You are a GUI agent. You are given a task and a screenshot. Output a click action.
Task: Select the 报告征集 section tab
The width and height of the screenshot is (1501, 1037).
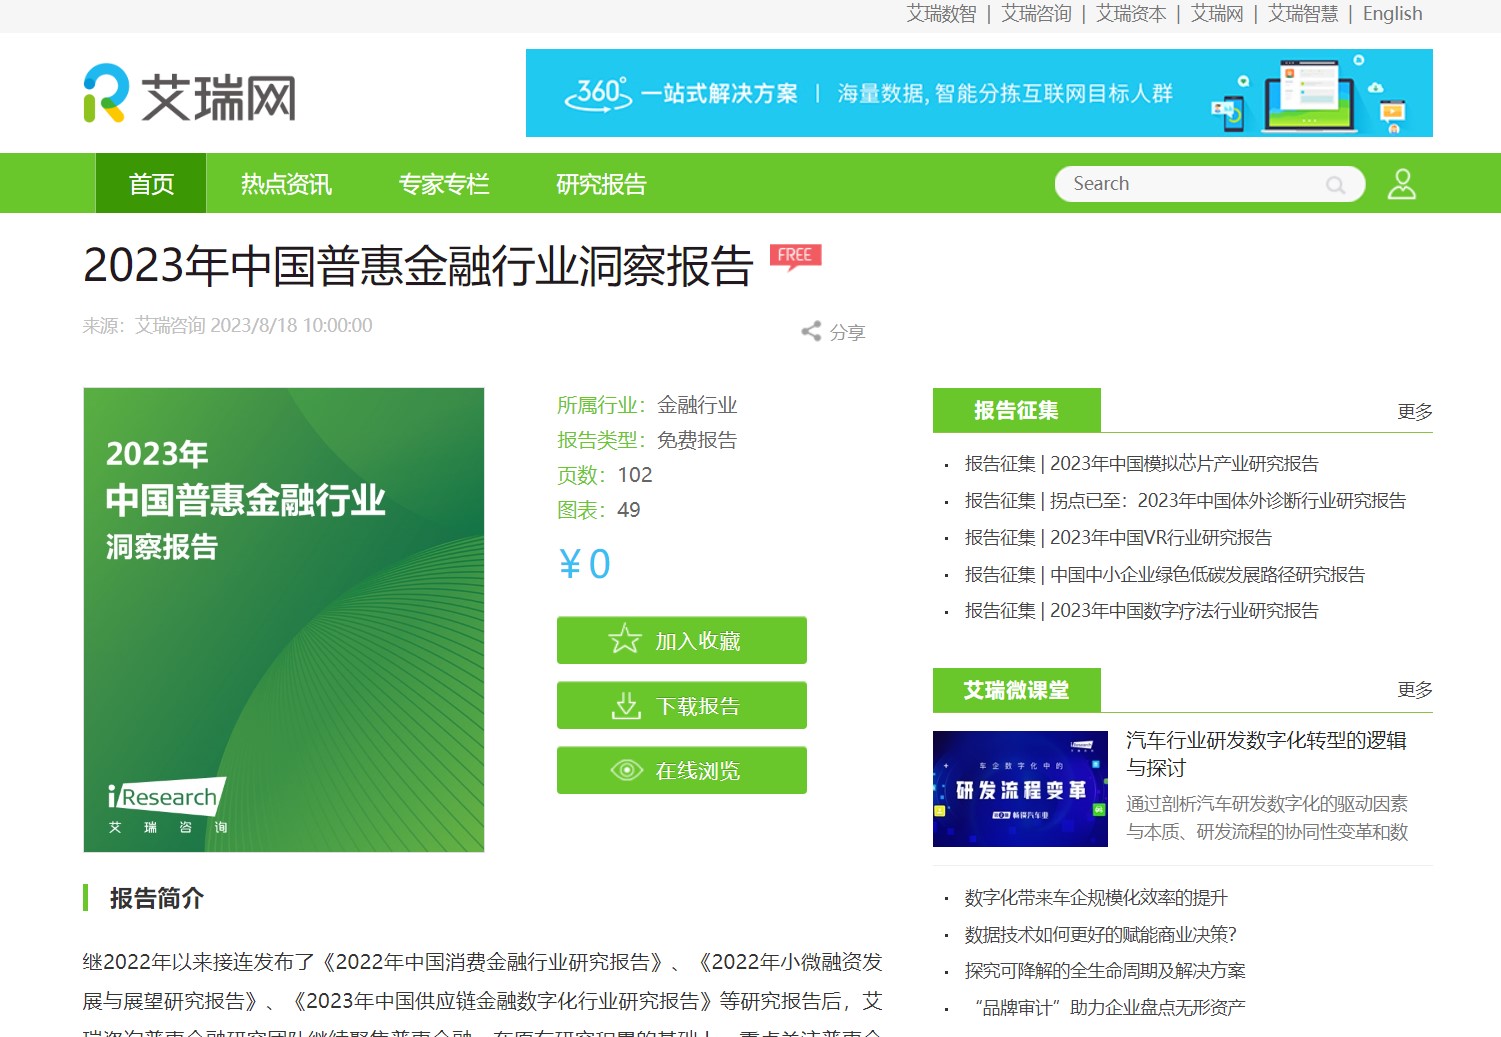tap(1017, 410)
